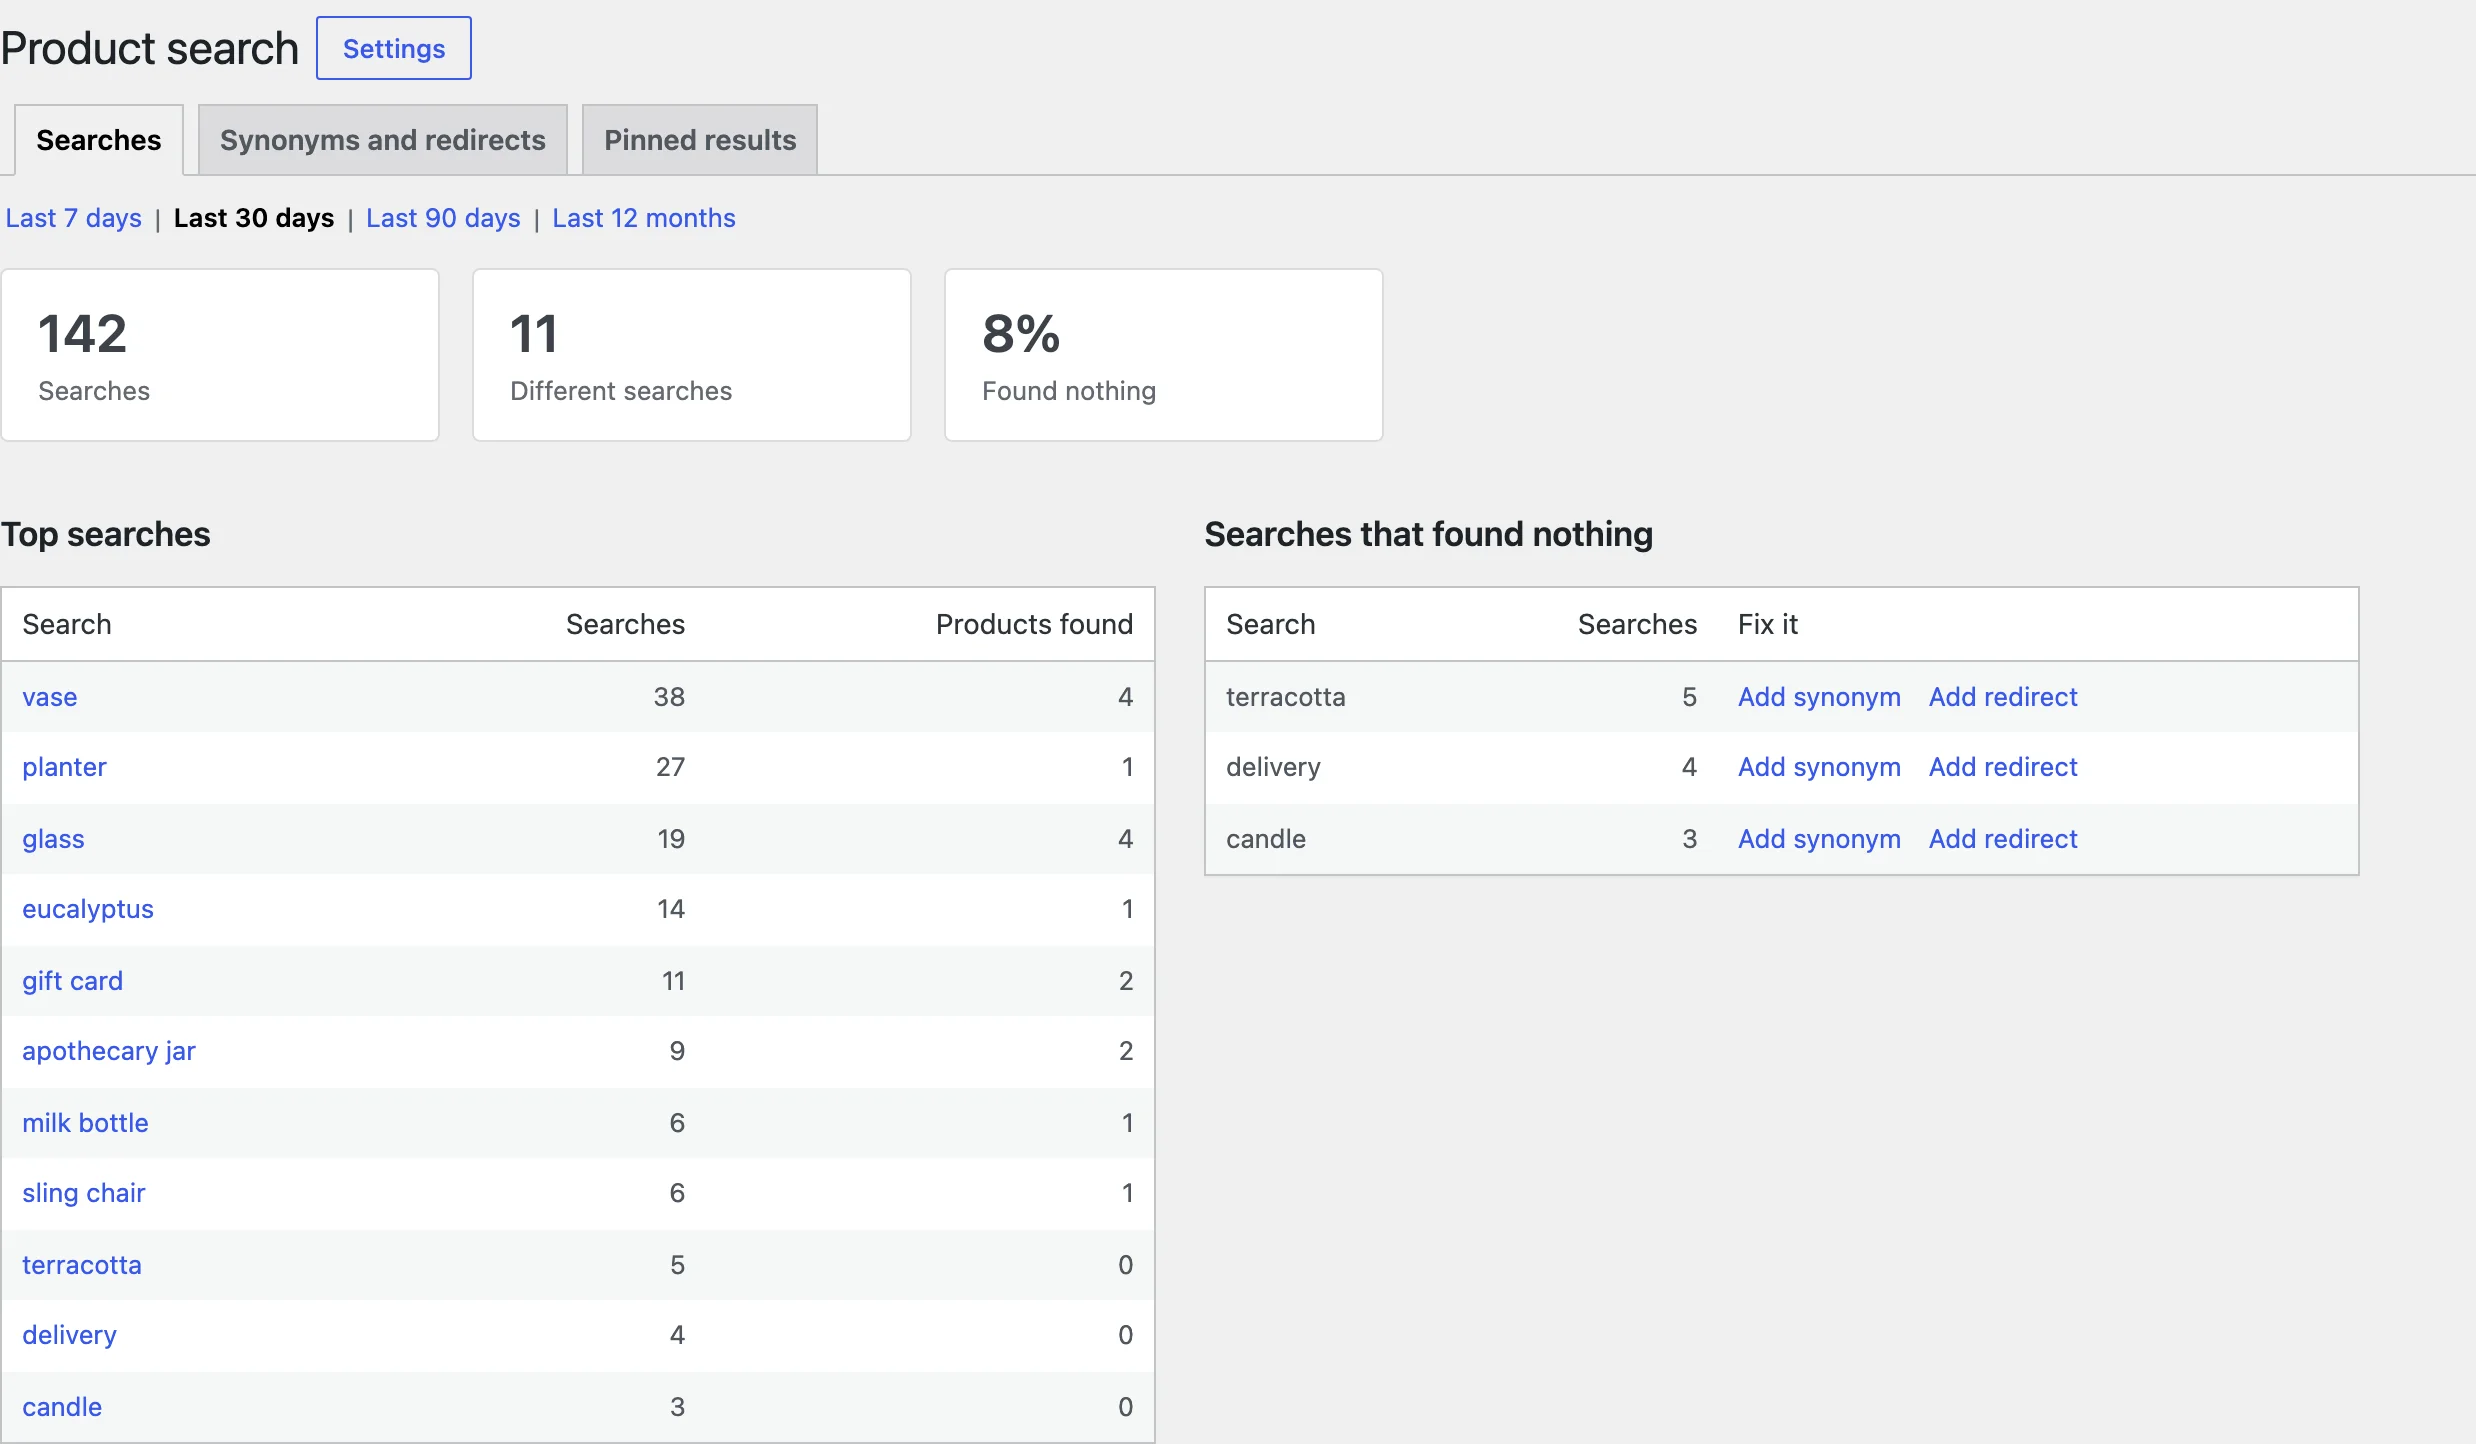This screenshot has height=1444, width=2476.
Task: Add redirect for terracotta
Action: point(2003,697)
